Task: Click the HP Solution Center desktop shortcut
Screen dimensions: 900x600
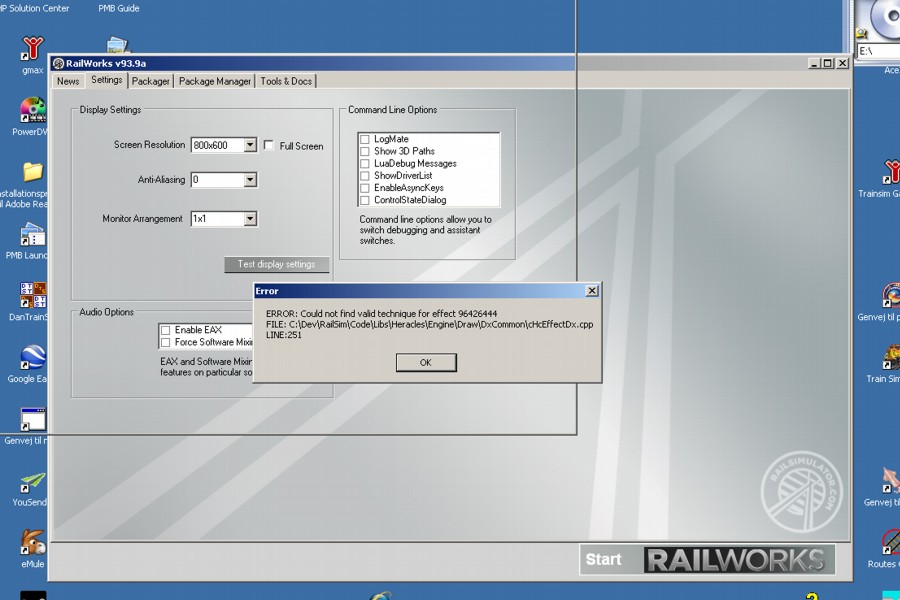Action: point(34,8)
